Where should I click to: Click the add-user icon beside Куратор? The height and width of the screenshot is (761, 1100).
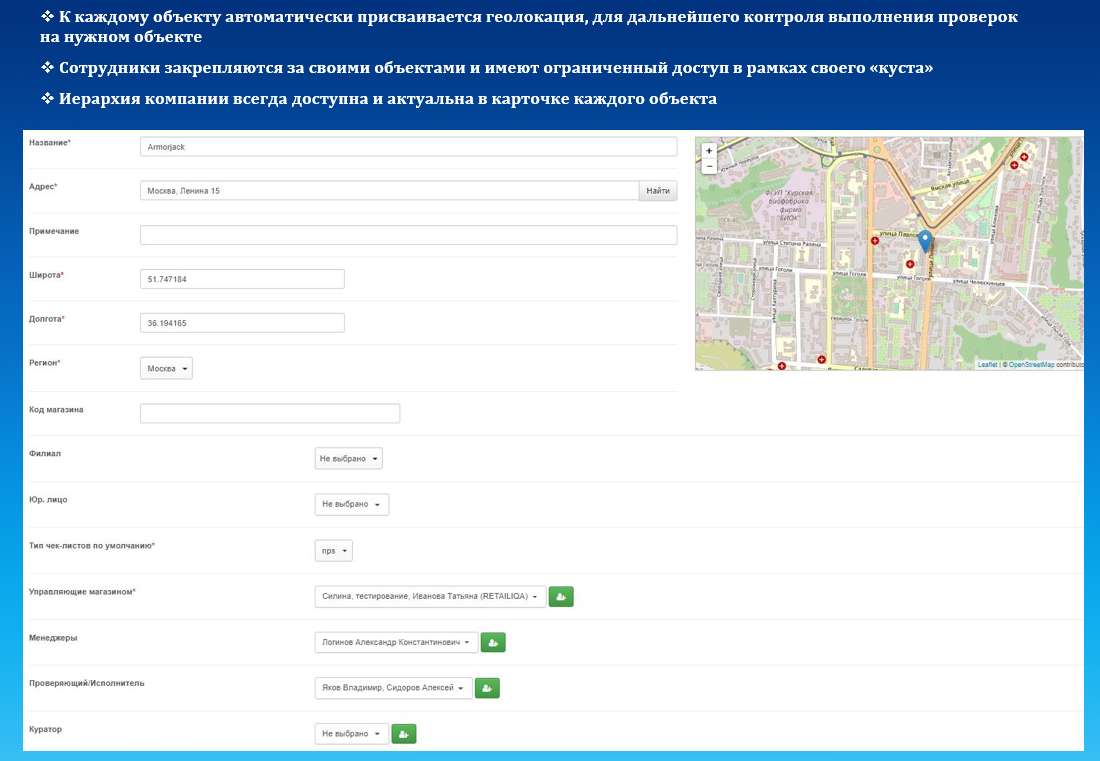404,734
